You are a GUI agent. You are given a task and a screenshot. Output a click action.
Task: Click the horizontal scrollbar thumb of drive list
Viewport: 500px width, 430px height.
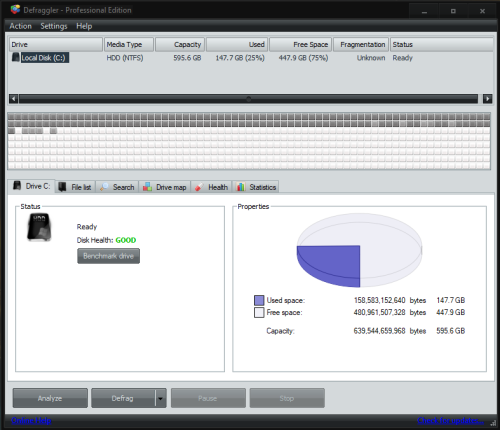click(x=249, y=99)
